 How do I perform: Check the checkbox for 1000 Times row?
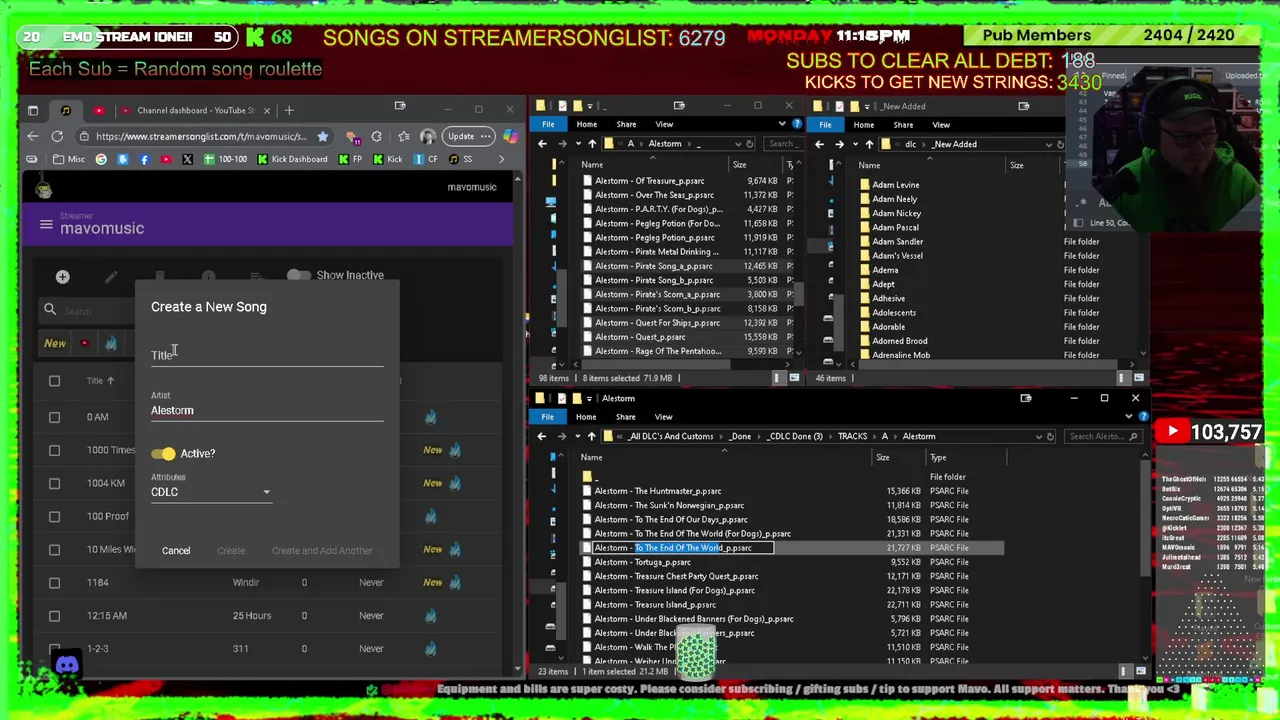tap(55, 450)
